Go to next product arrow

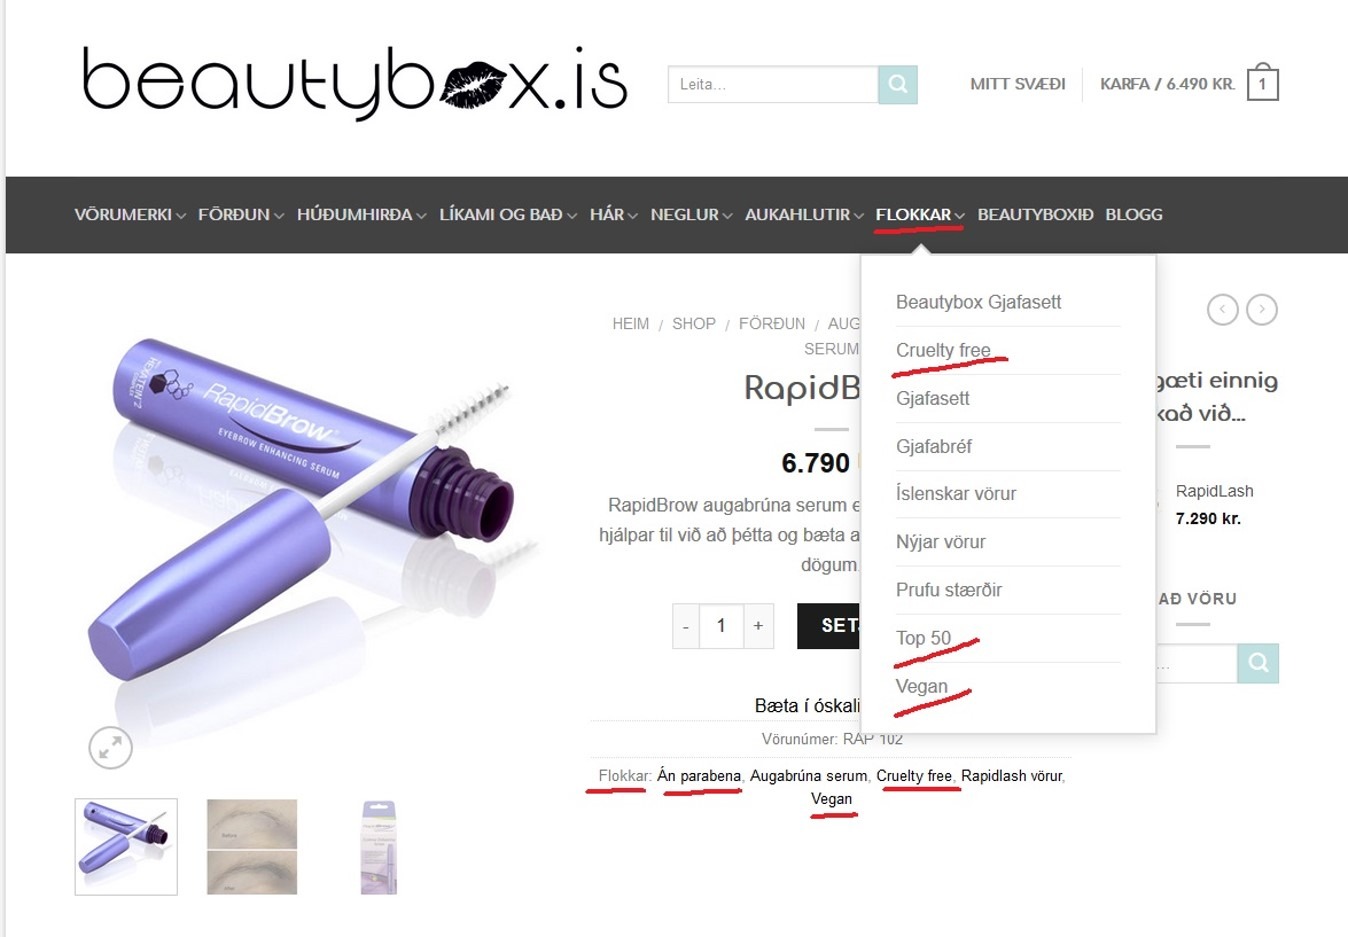coord(1262,309)
